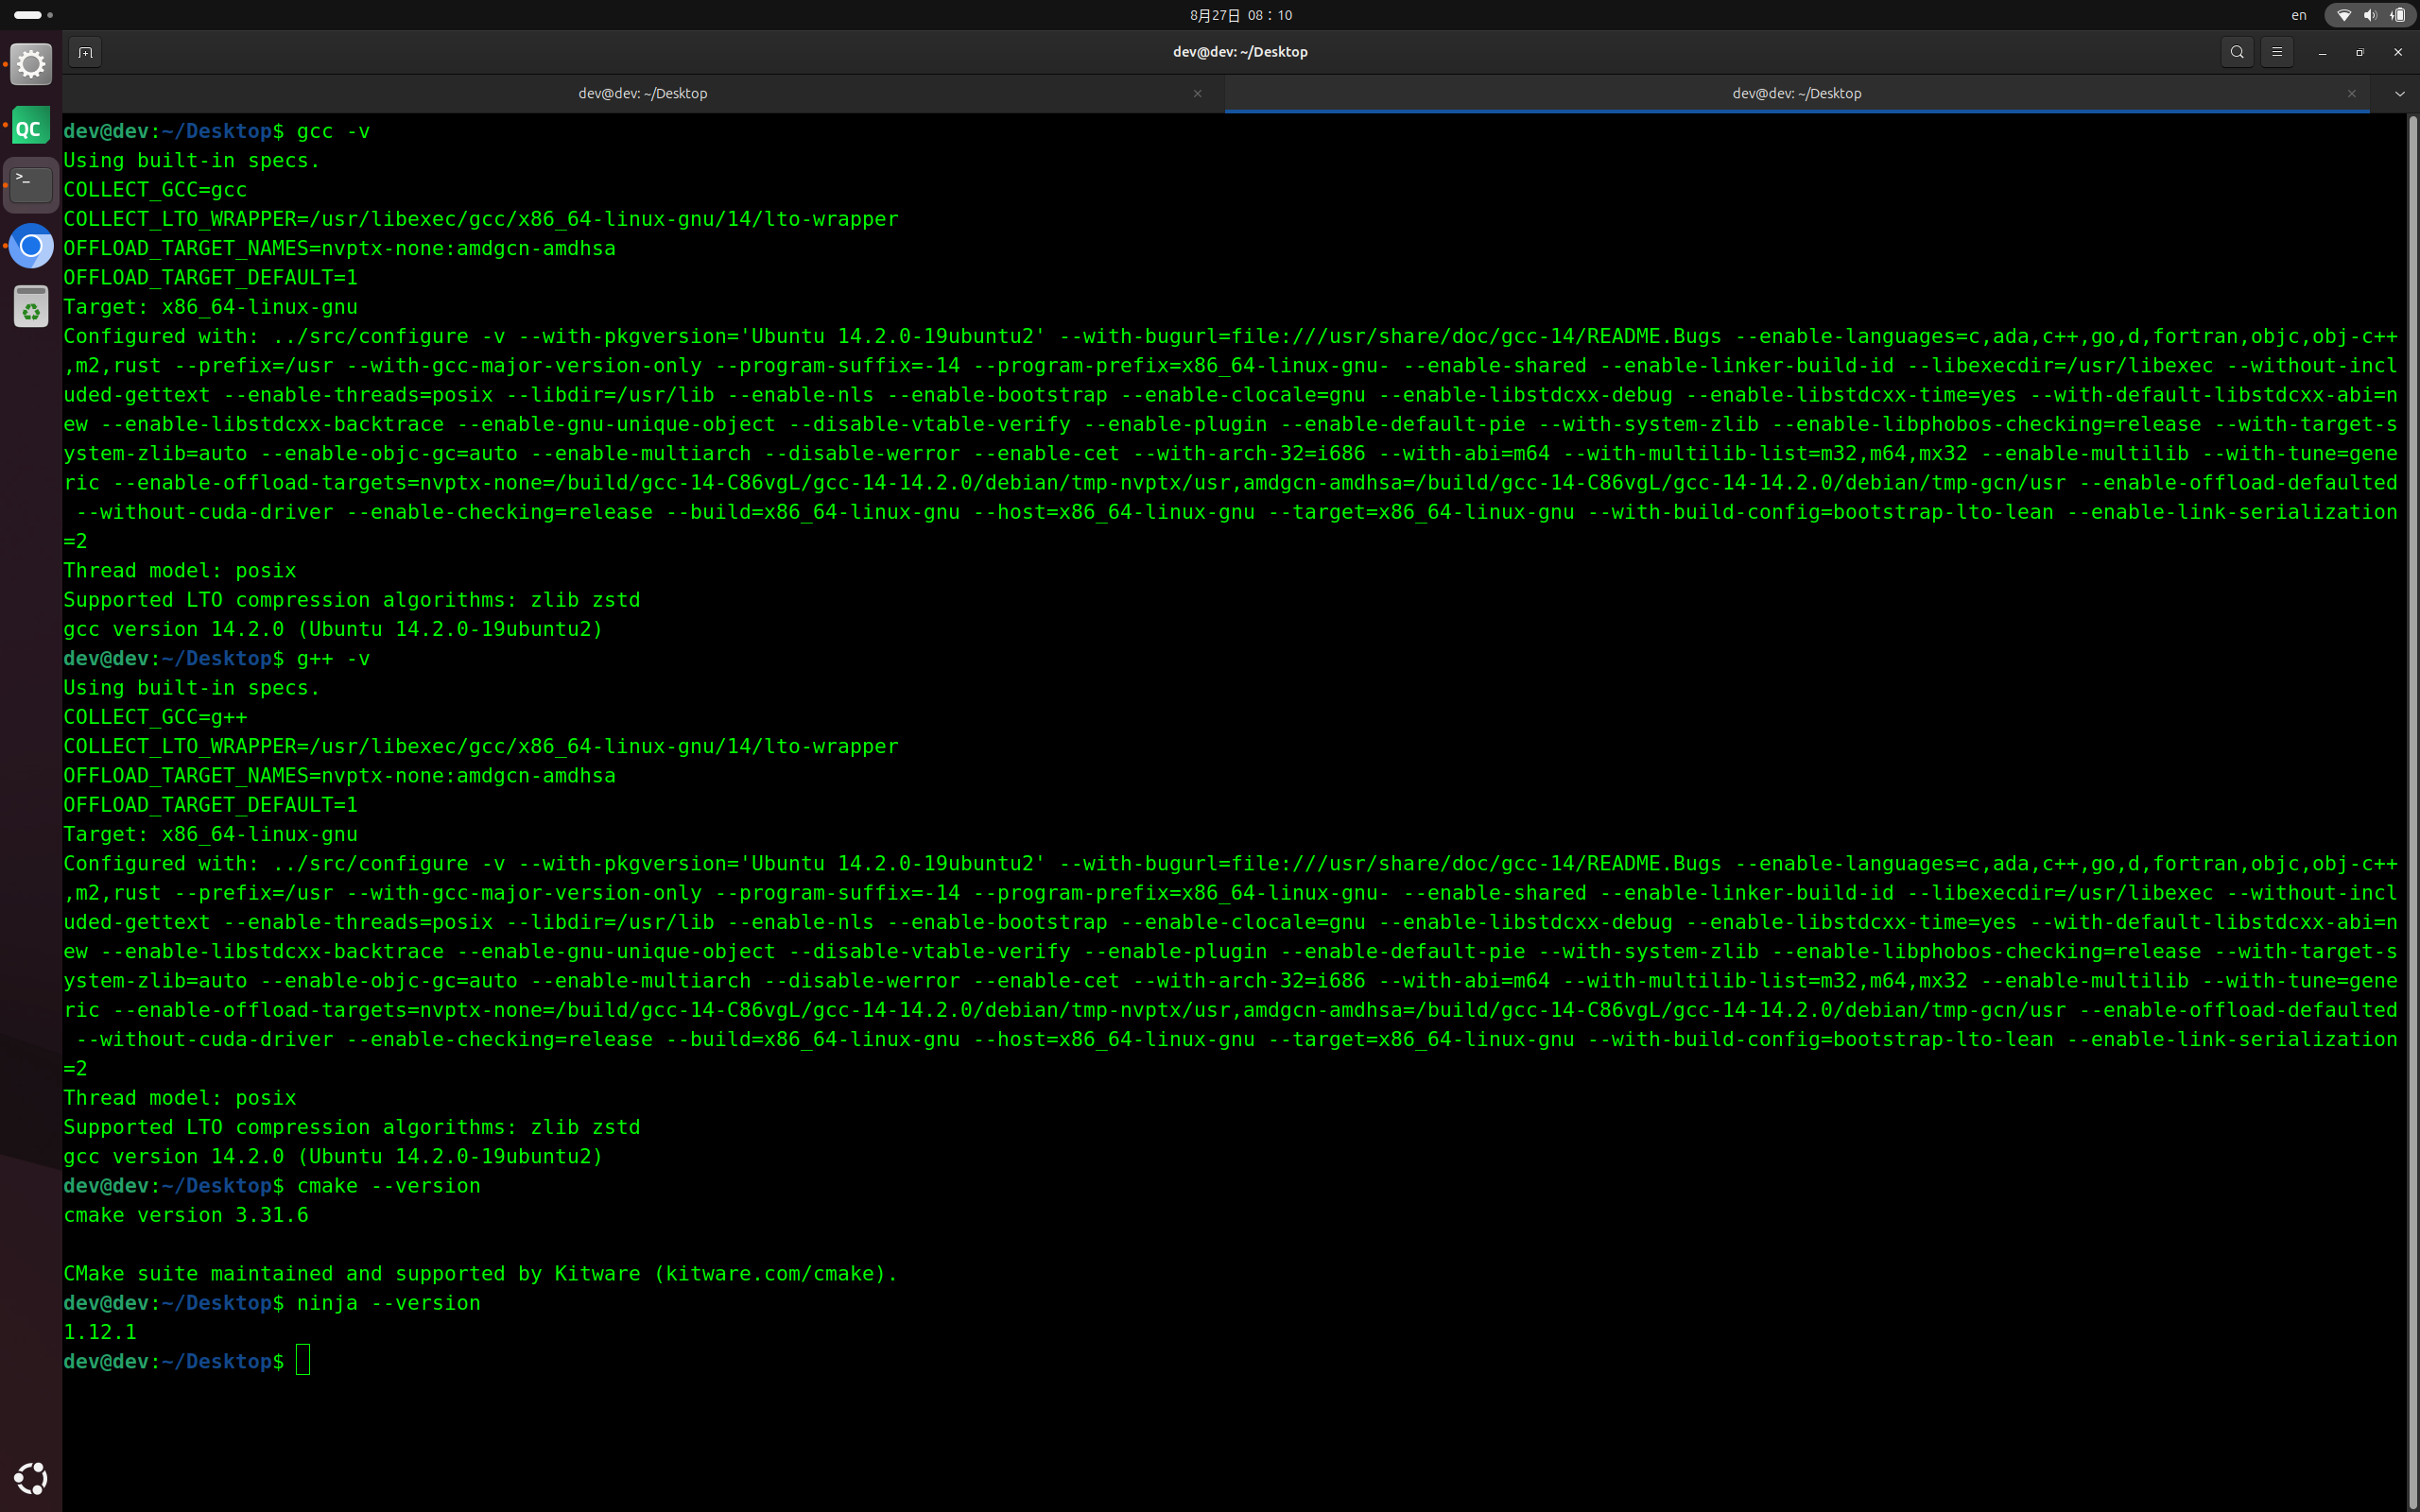Open the terminal hamburger menu

pos(2277,52)
